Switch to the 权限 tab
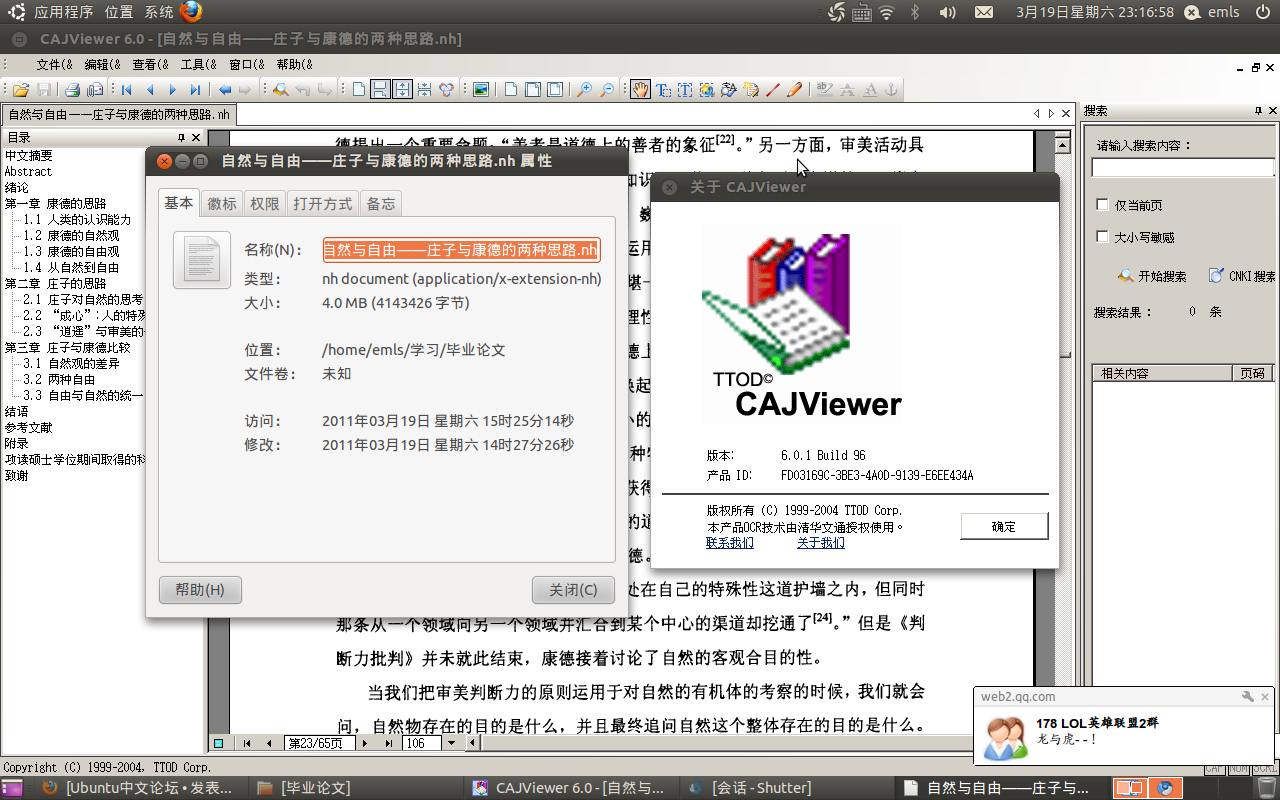This screenshot has width=1280, height=800. coord(265,203)
